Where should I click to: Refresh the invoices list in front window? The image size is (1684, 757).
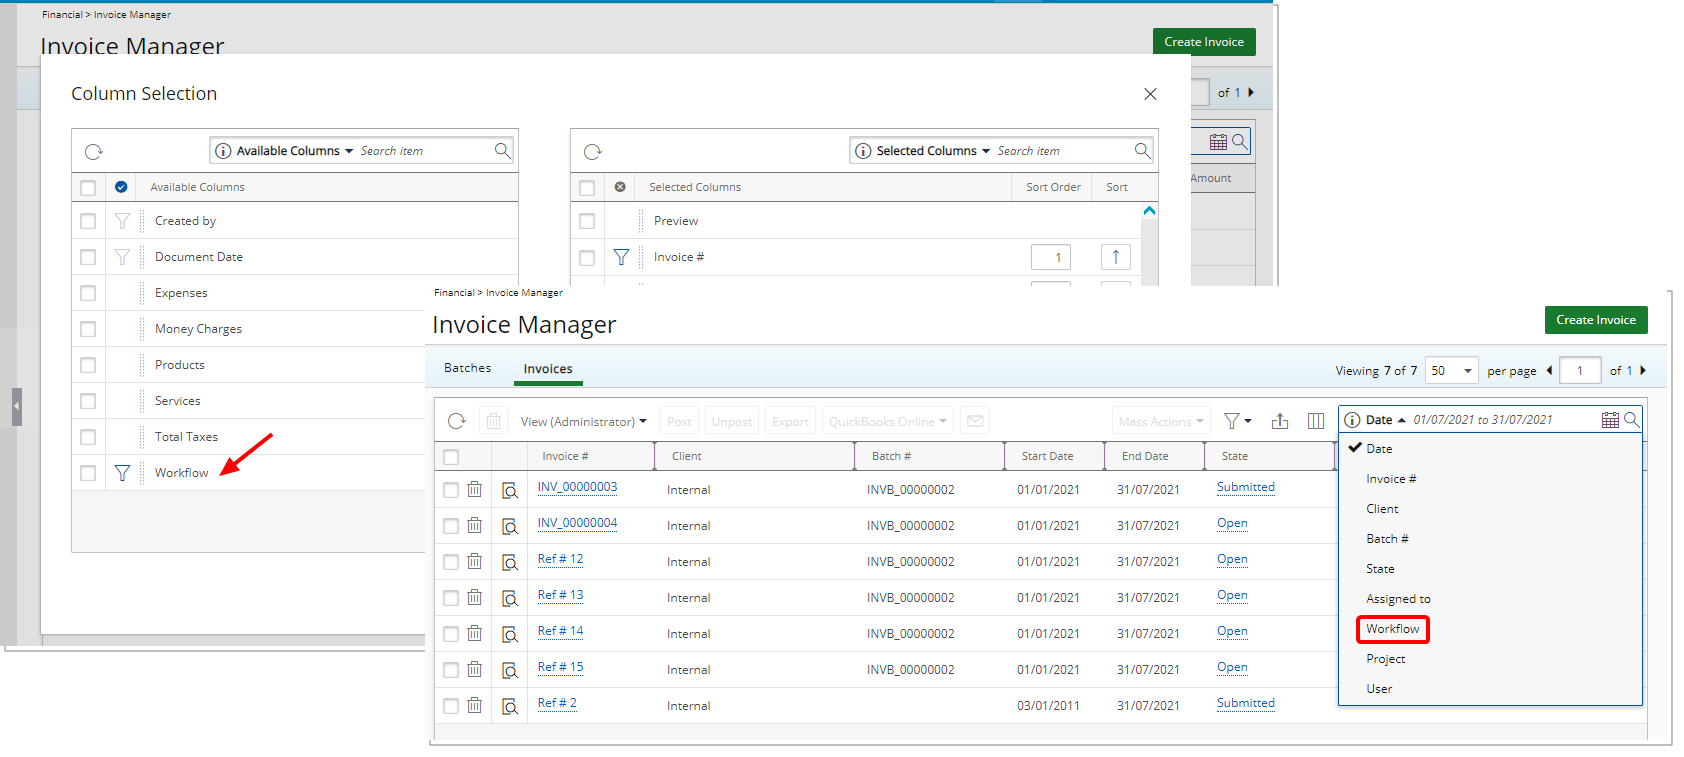pos(457,421)
